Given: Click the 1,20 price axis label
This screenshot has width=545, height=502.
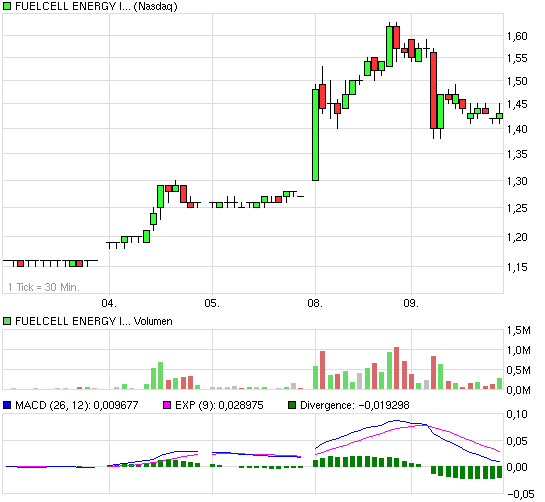Looking at the screenshot, I should pyautogui.click(x=517, y=237).
